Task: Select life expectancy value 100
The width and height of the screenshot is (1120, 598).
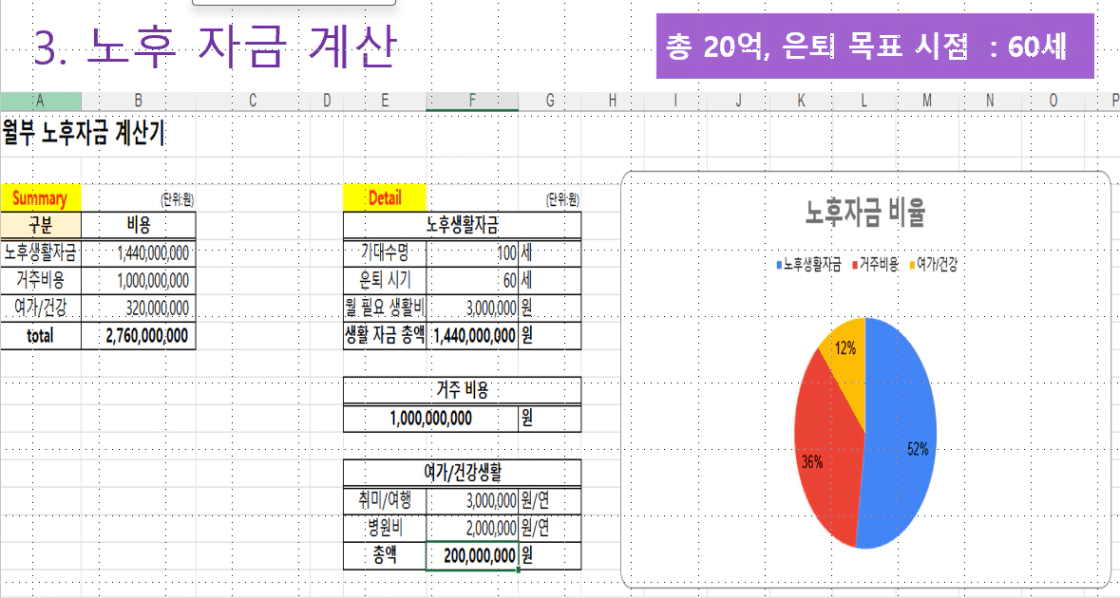Action: 472,253
